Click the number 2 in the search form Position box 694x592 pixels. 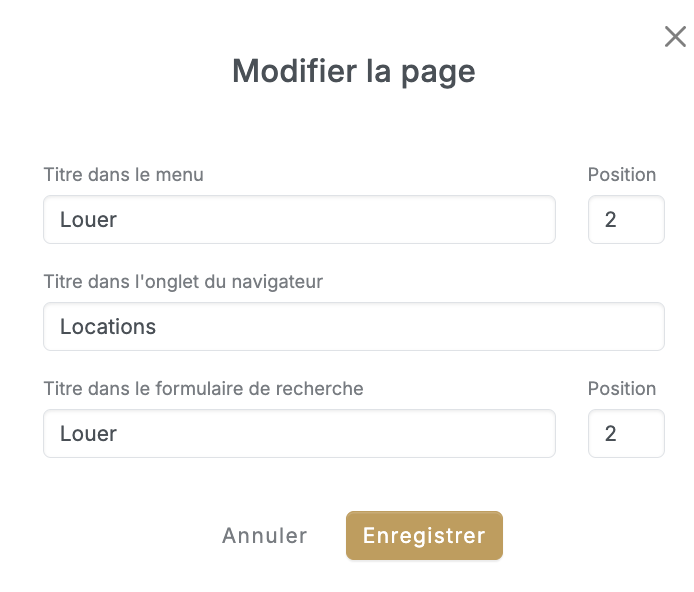(x=610, y=434)
